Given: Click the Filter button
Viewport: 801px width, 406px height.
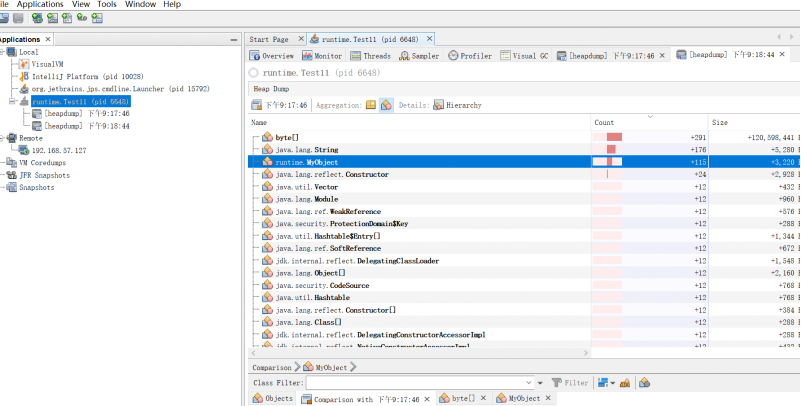Looking at the screenshot, I should click(570, 383).
